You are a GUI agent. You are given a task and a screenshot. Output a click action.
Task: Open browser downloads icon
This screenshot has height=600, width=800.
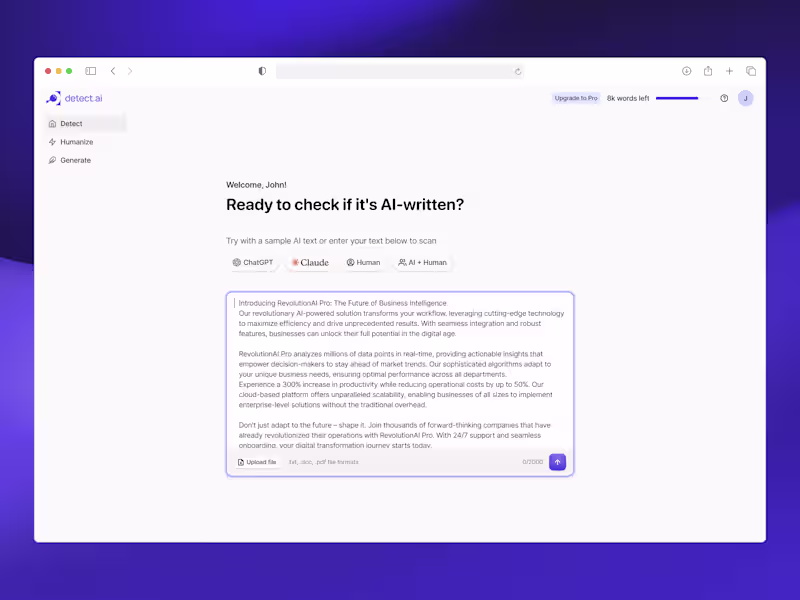[x=687, y=71]
